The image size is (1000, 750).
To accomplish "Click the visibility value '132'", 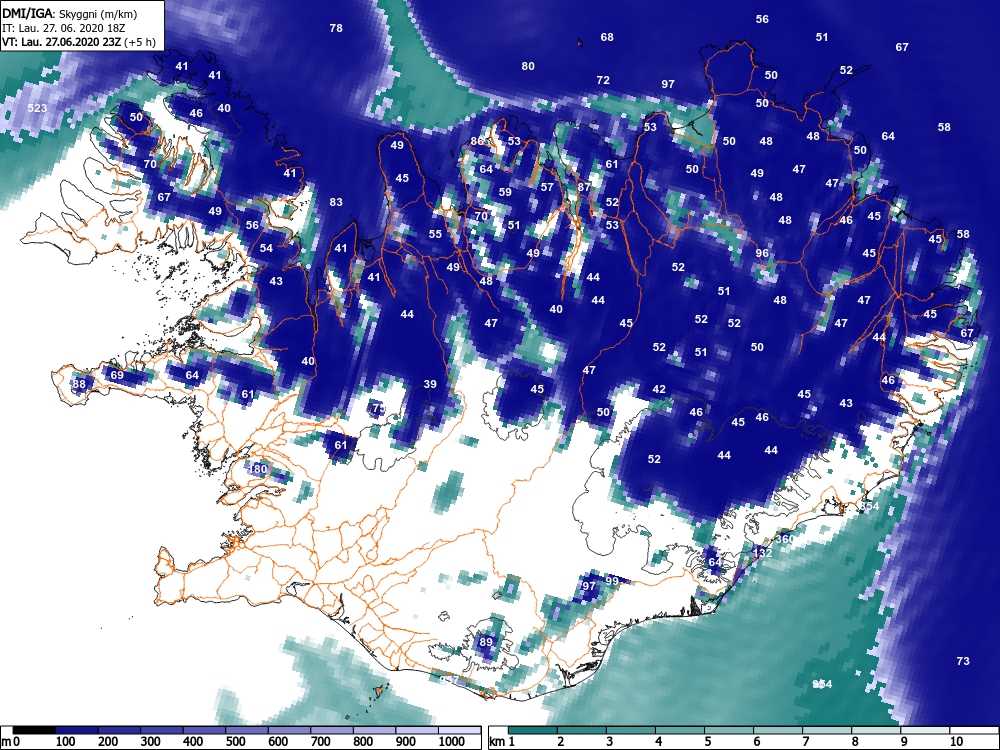I will pos(762,553).
